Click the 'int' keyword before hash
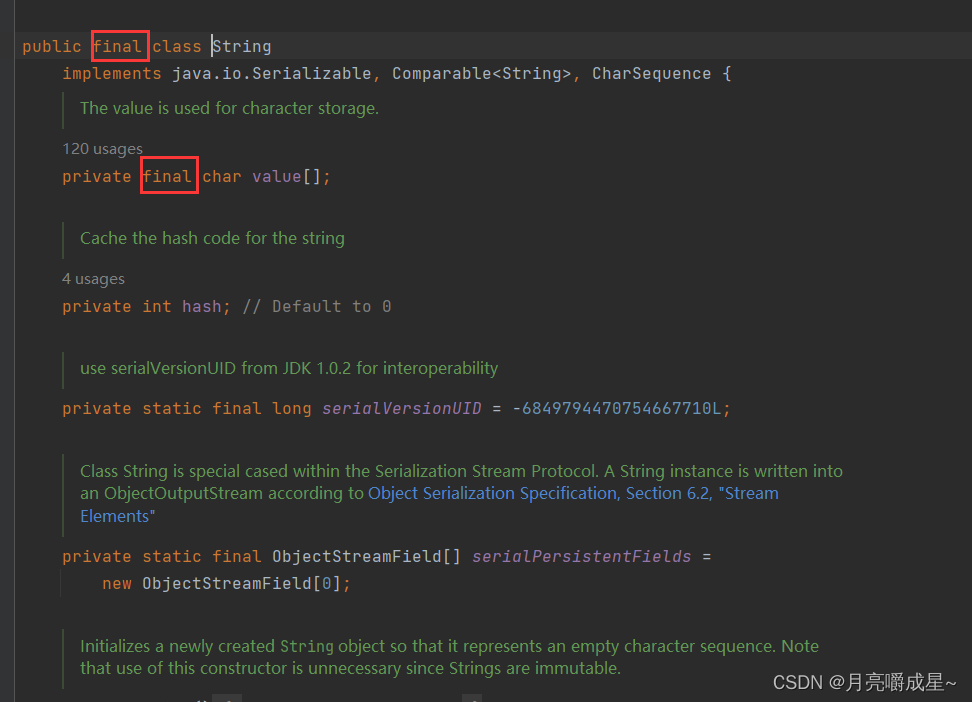972x702 pixels. click(157, 306)
